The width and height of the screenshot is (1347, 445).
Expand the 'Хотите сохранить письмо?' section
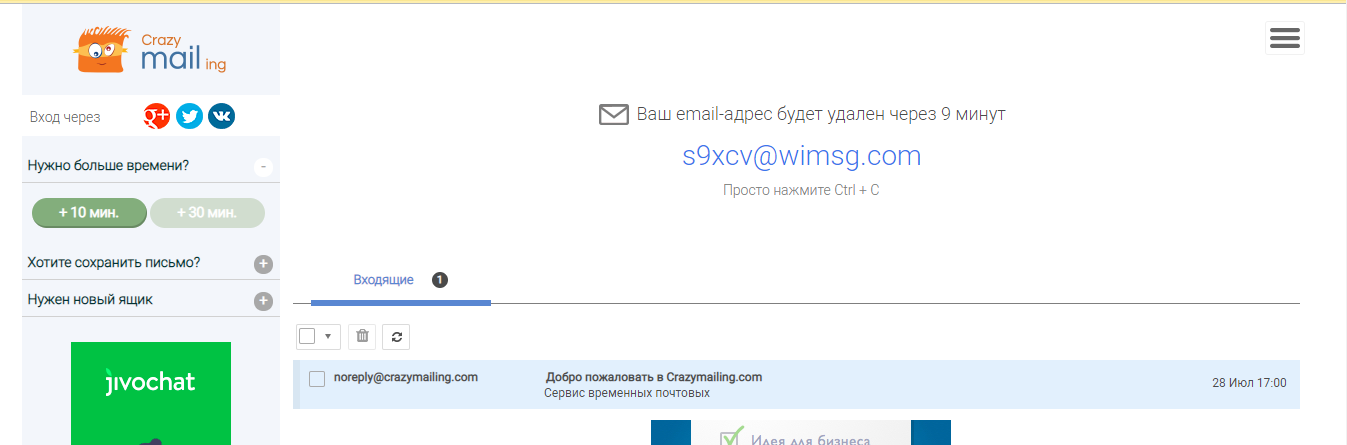(263, 264)
